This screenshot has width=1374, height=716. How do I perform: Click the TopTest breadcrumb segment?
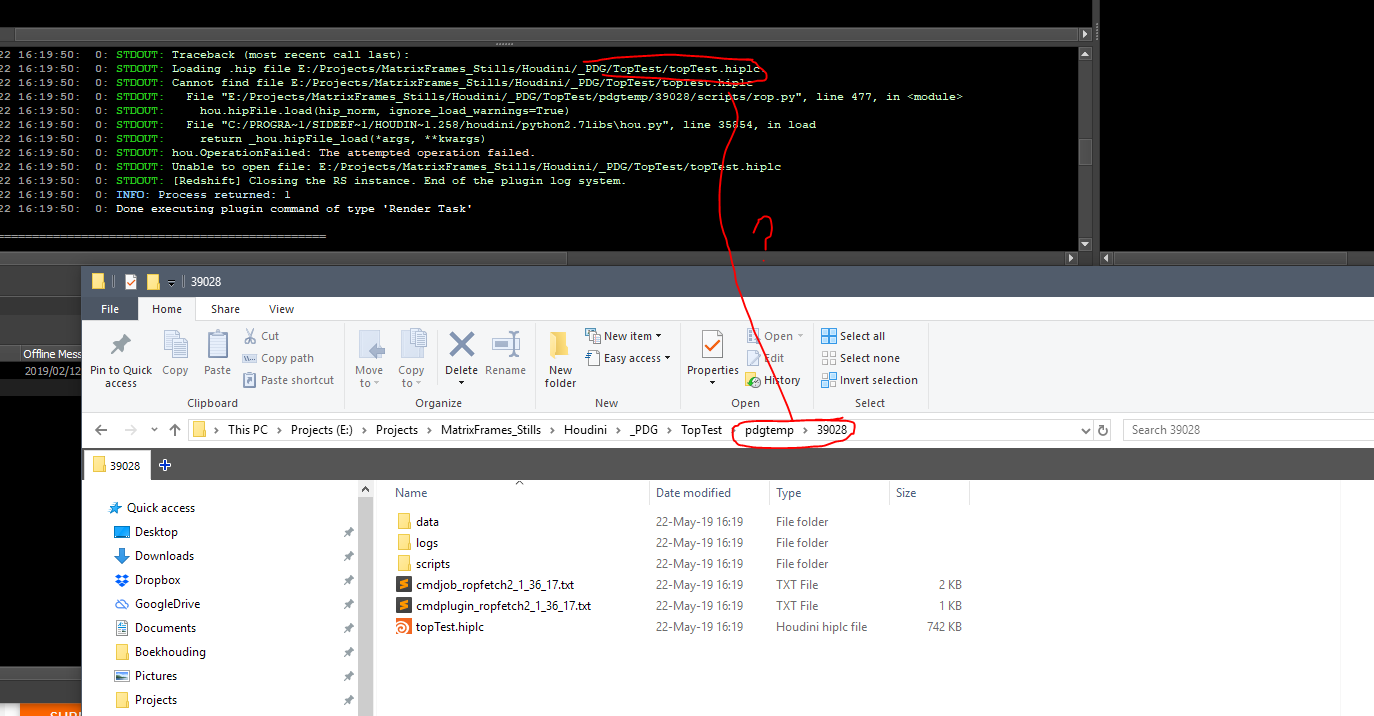(x=702, y=430)
